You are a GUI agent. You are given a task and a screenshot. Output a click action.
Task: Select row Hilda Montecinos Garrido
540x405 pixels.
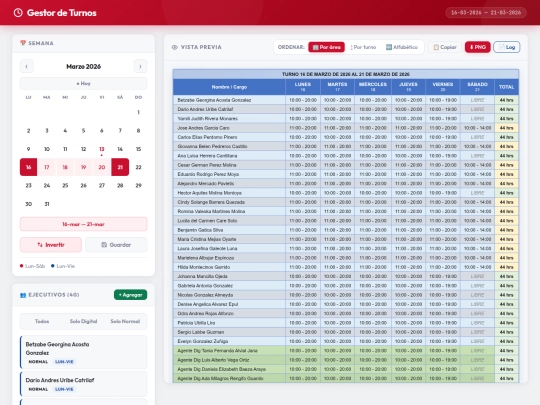pos(346,267)
